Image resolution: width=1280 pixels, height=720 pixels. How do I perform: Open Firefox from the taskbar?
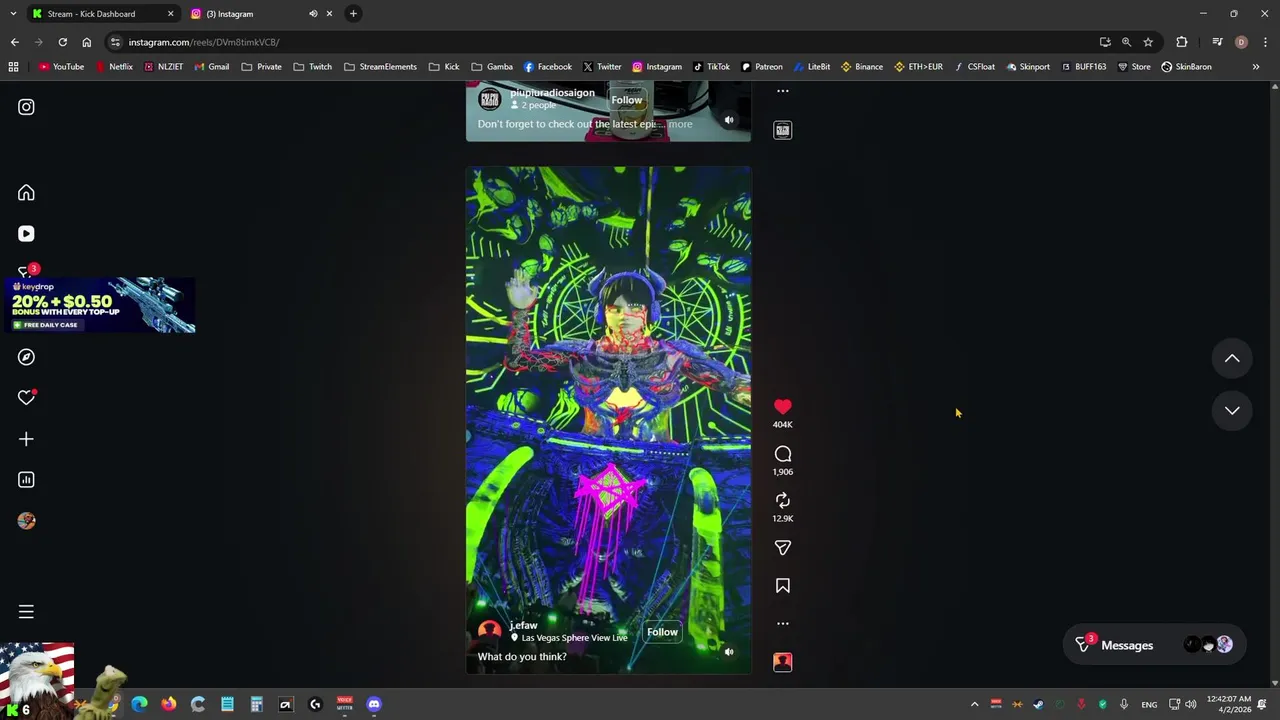coord(168,704)
